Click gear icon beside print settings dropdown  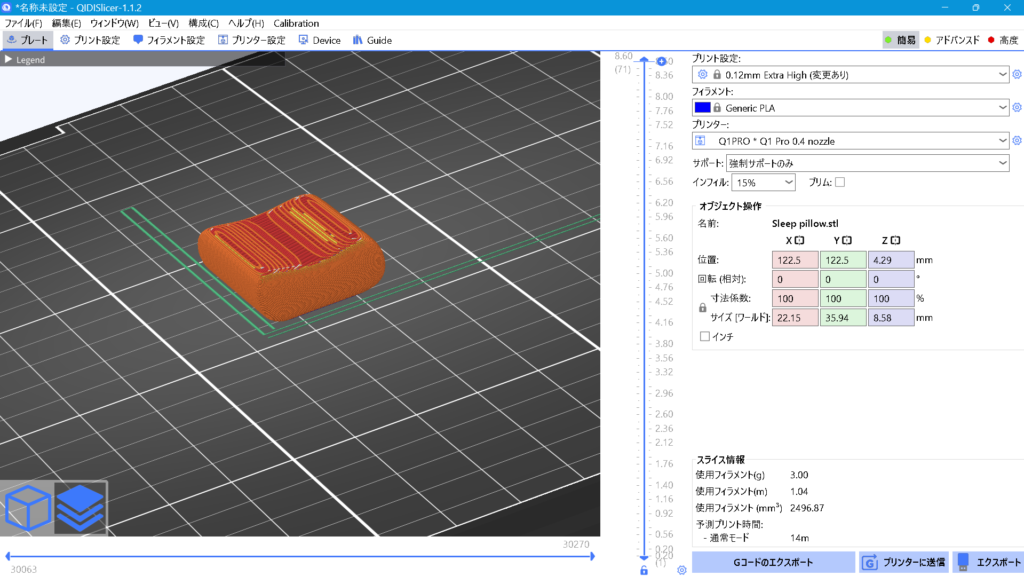(1017, 75)
